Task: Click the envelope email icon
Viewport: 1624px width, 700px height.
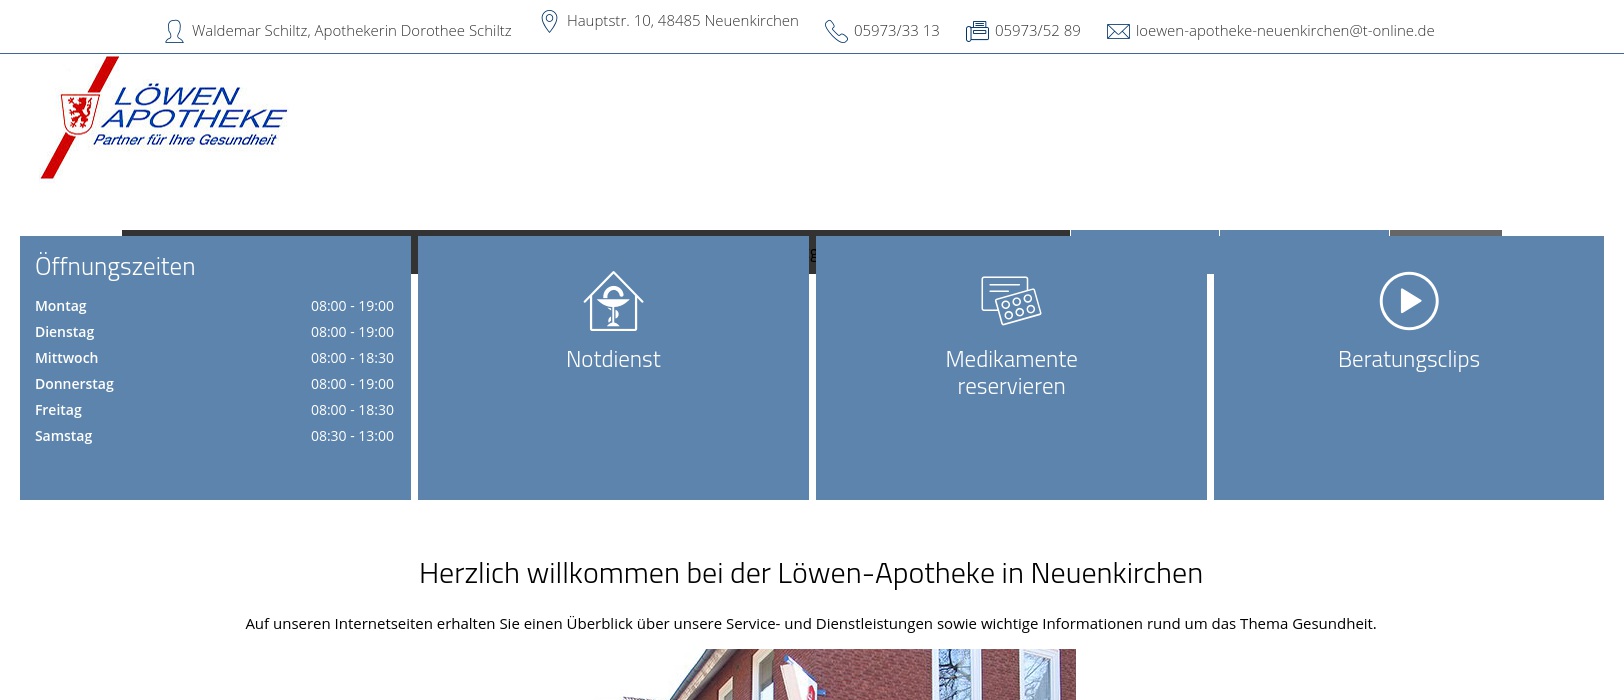Action: pos(1118,32)
